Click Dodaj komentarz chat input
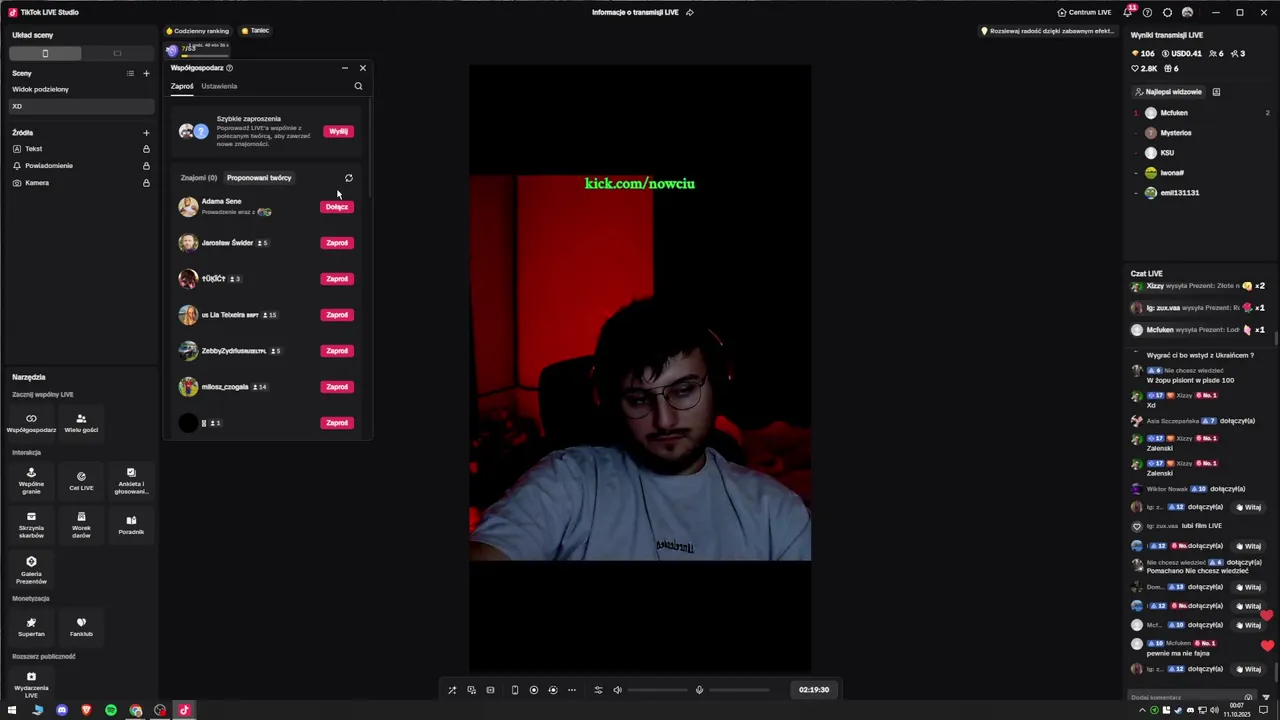Viewport: 1280px width, 720px height. pyautogui.click(x=1186, y=697)
